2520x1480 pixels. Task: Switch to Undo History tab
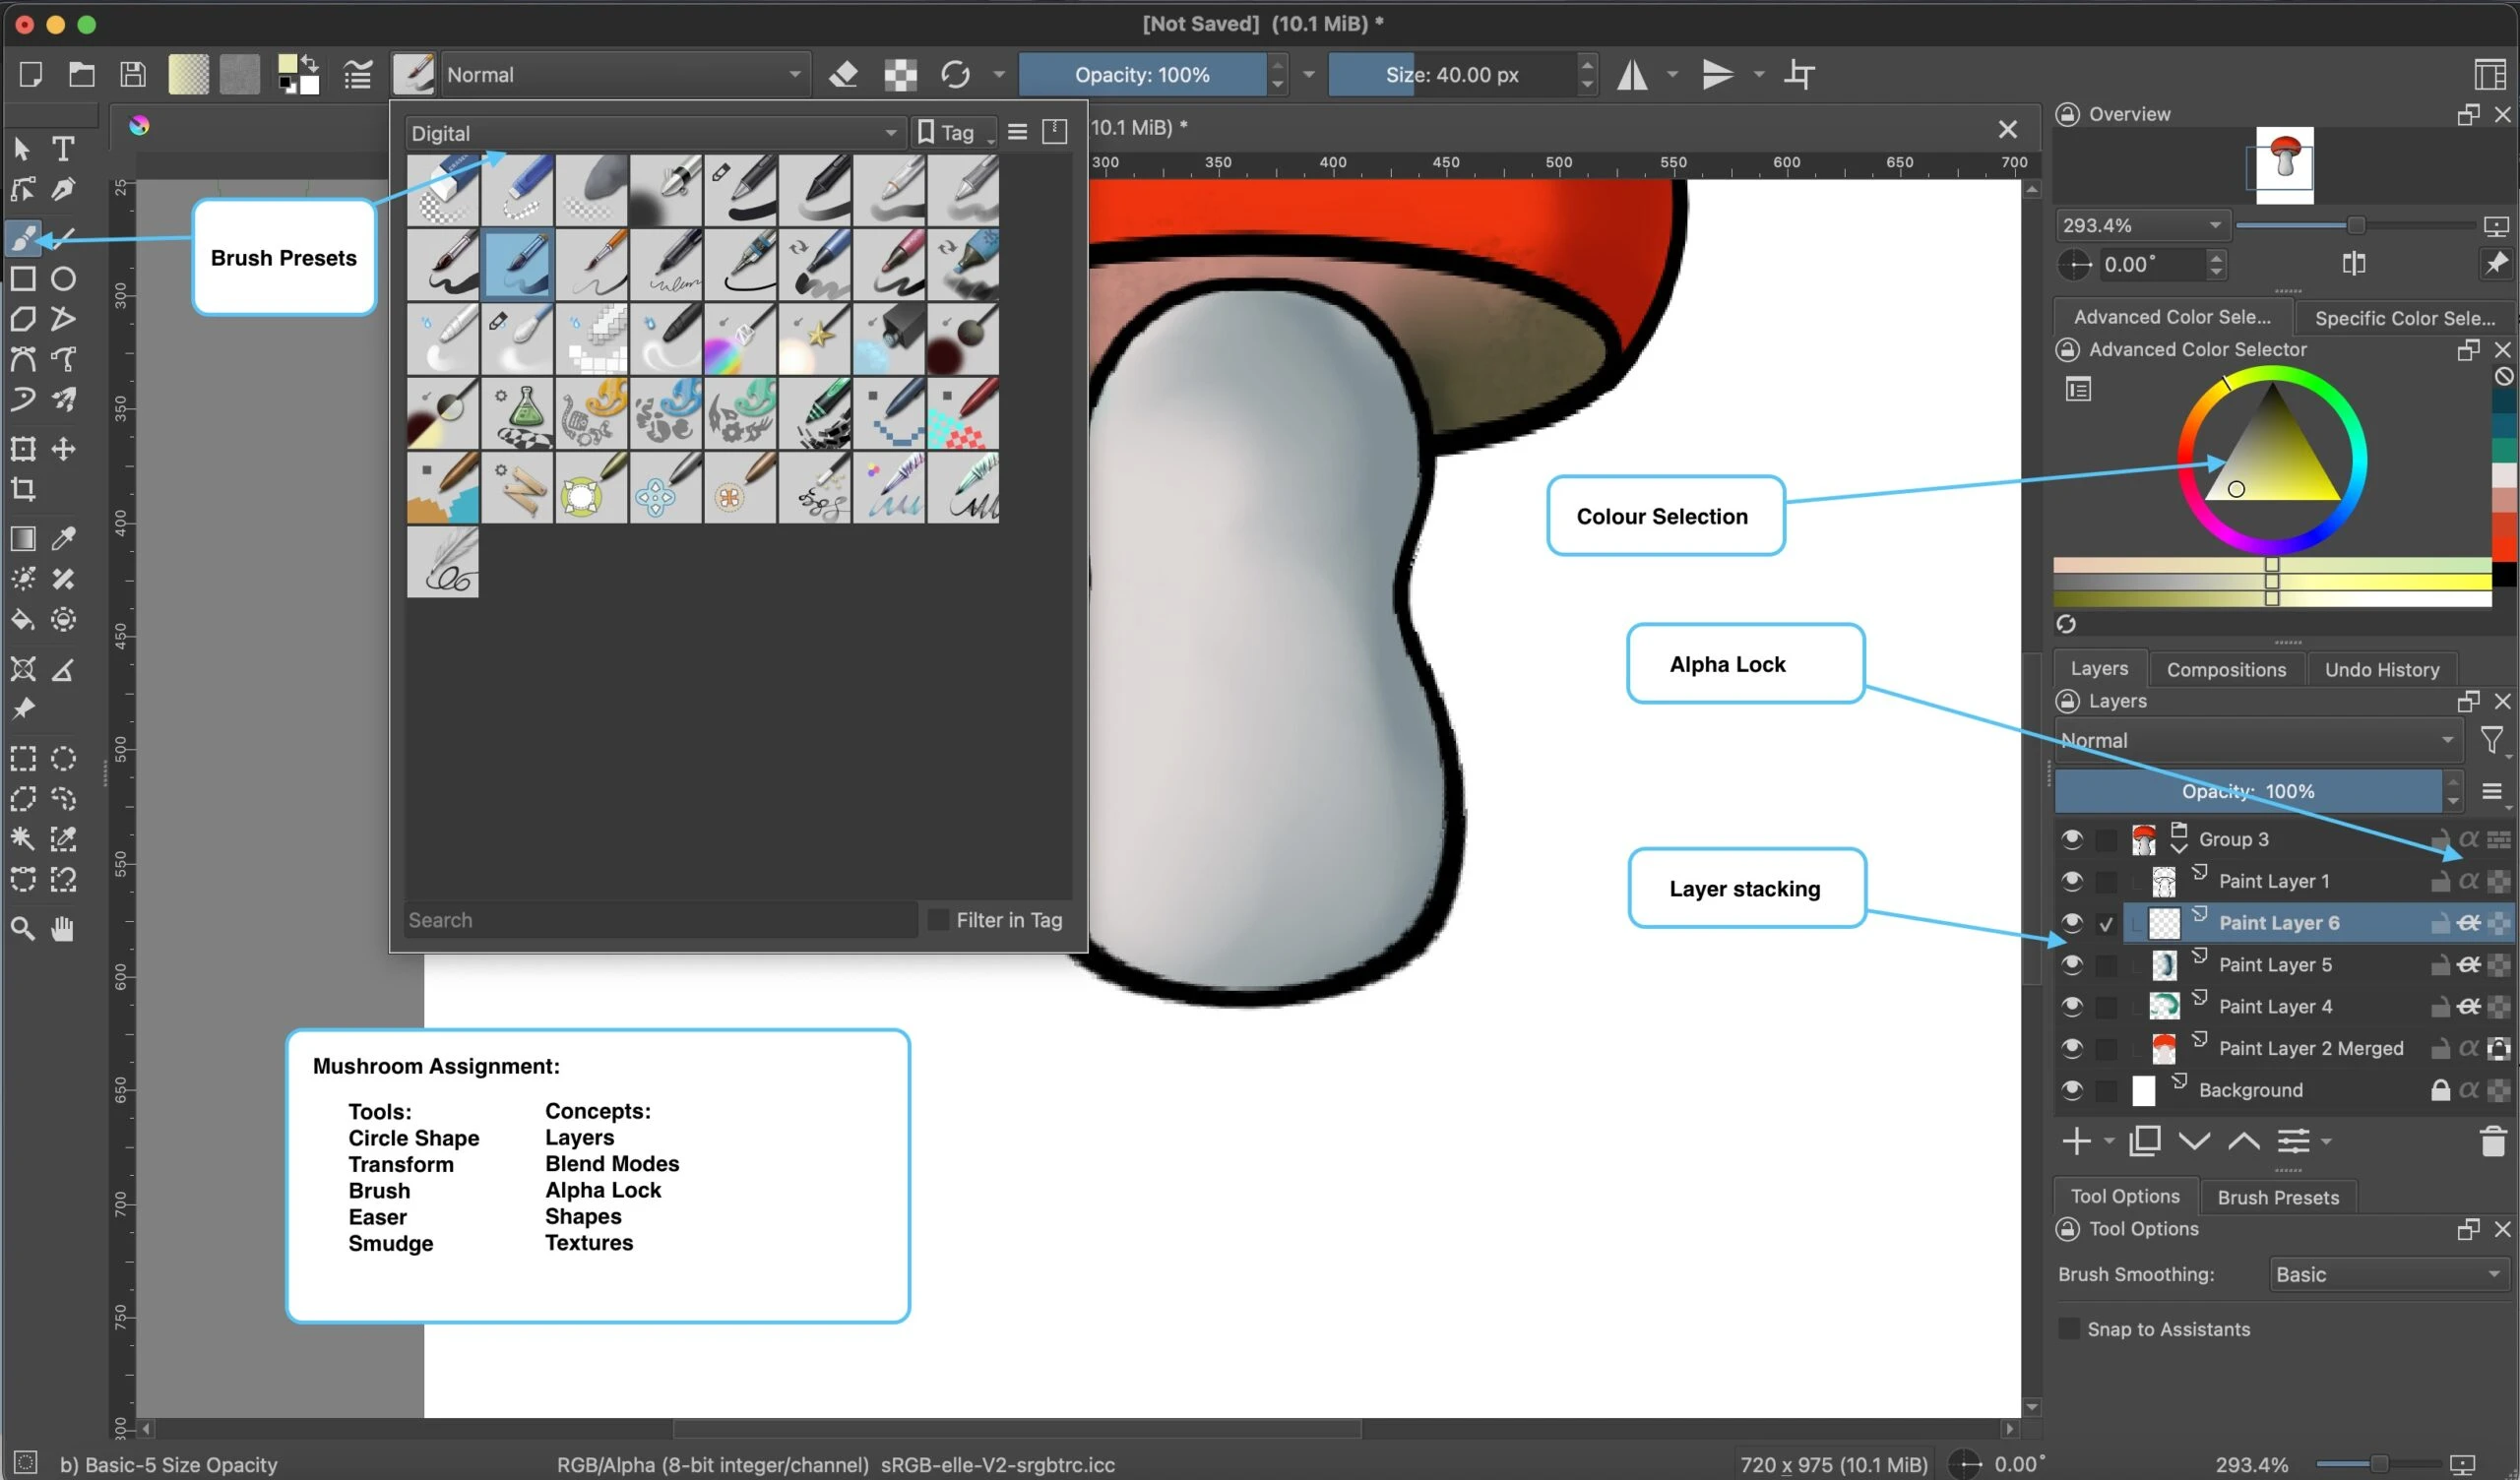pyautogui.click(x=2381, y=669)
